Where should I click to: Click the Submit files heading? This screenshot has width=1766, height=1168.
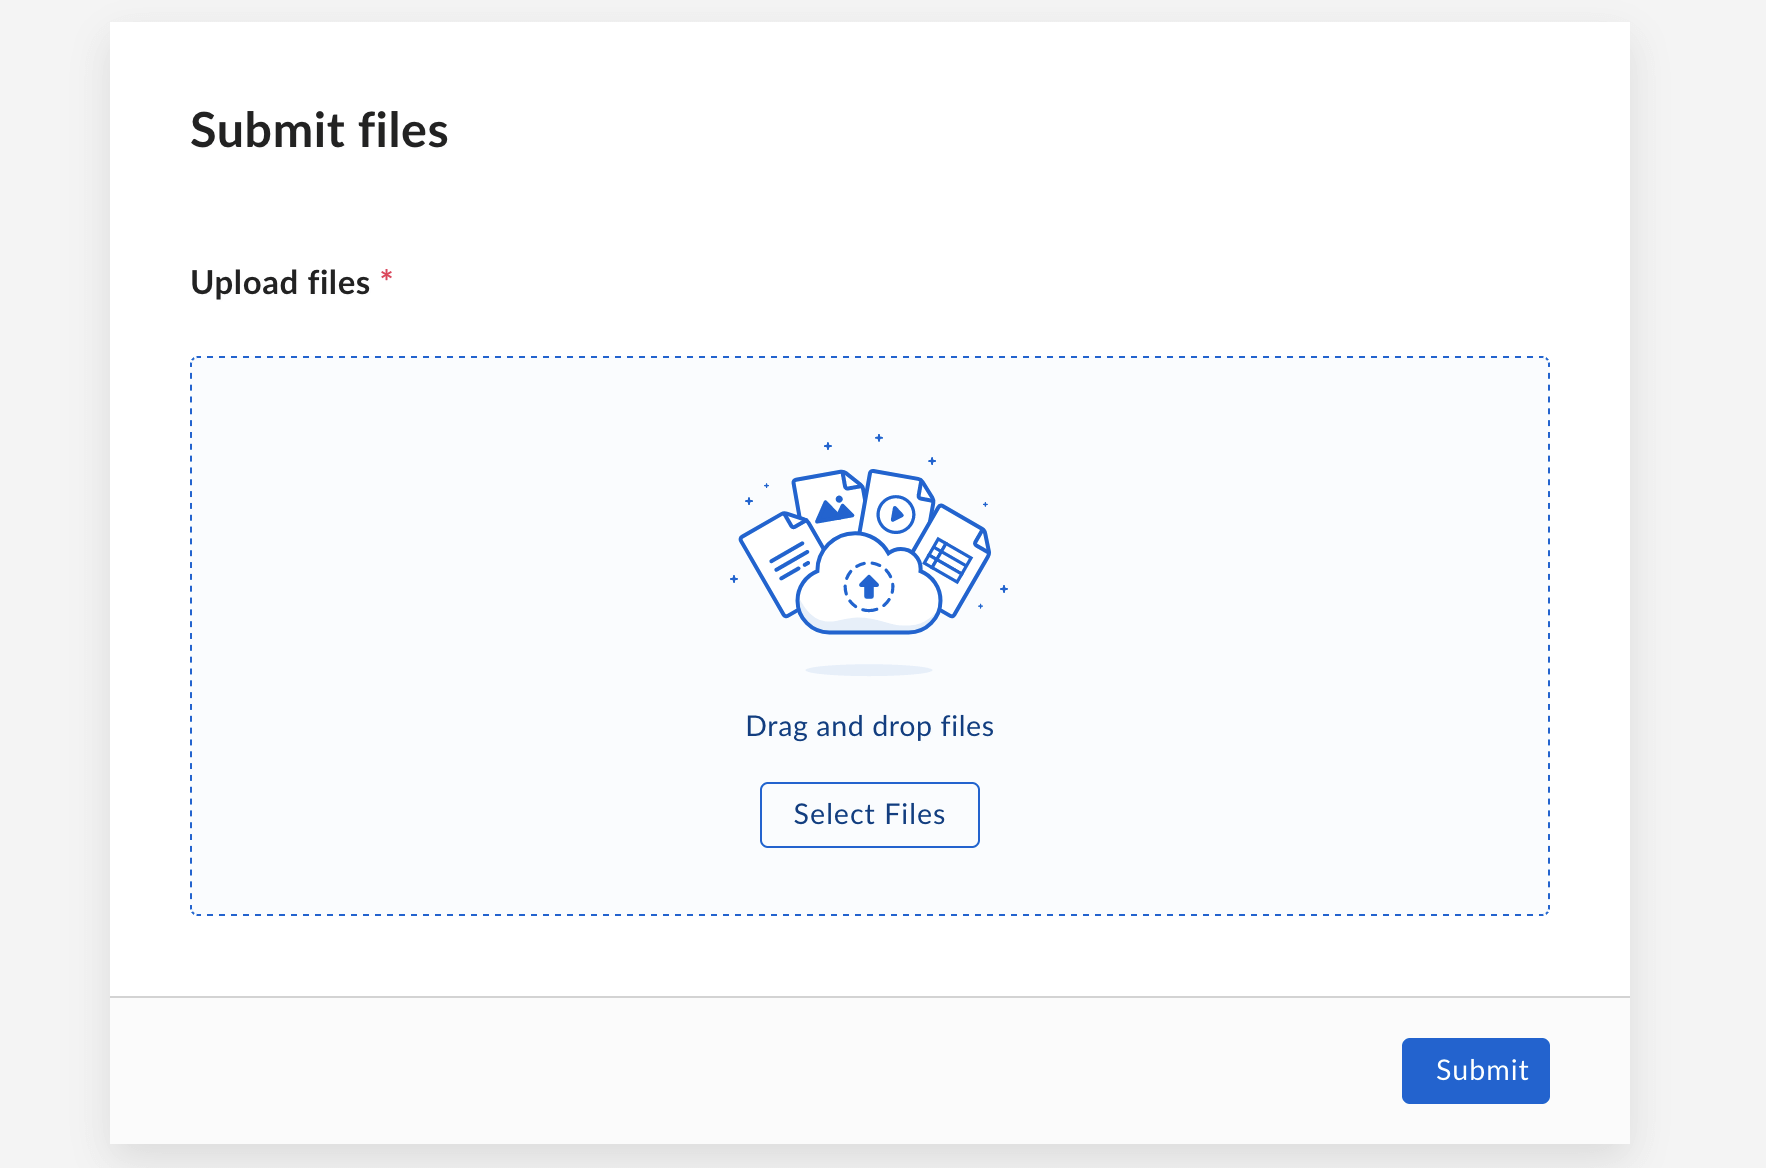[319, 131]
